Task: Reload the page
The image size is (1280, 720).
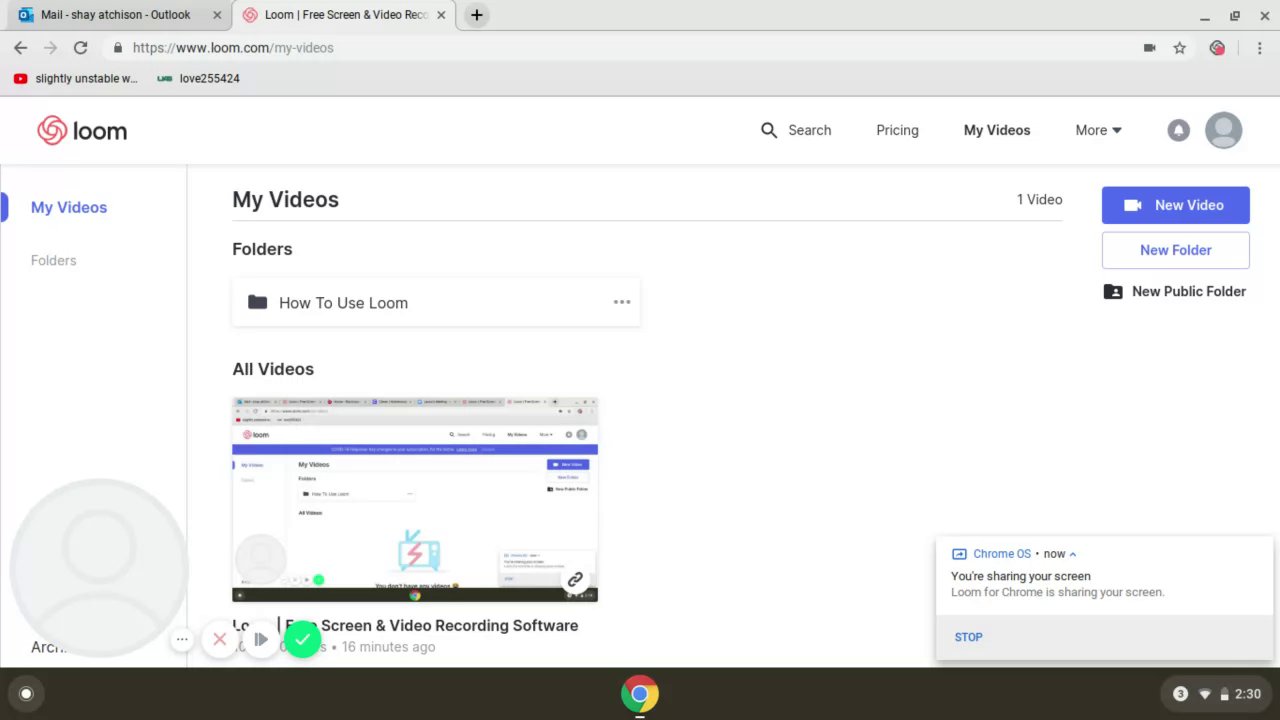Action: click(x=81, y=48)
